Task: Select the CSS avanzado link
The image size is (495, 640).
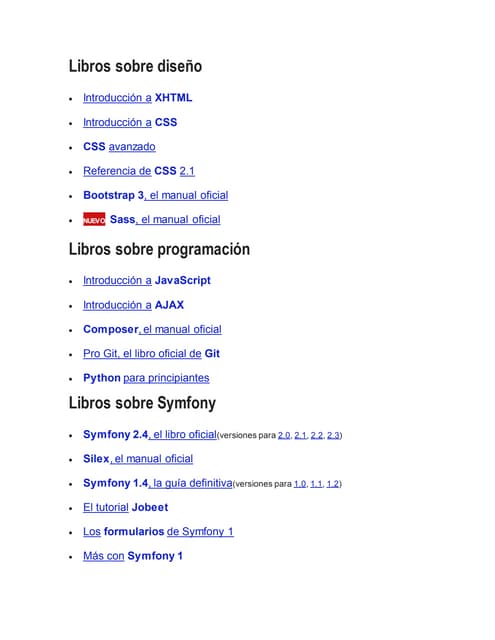Action: [x=119, y=147]
